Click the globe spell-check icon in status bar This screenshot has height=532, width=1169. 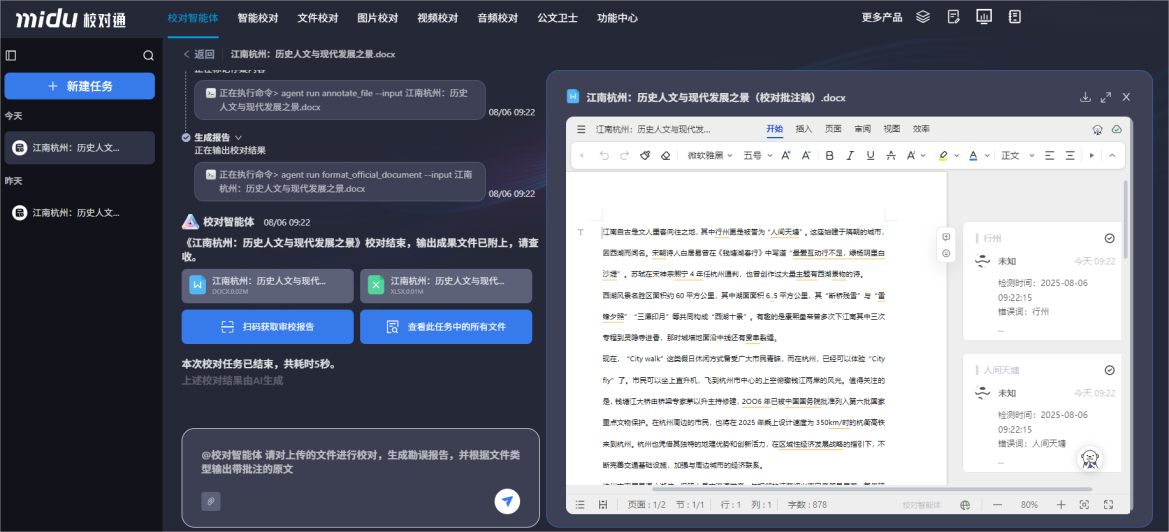(x=965, y=505)
